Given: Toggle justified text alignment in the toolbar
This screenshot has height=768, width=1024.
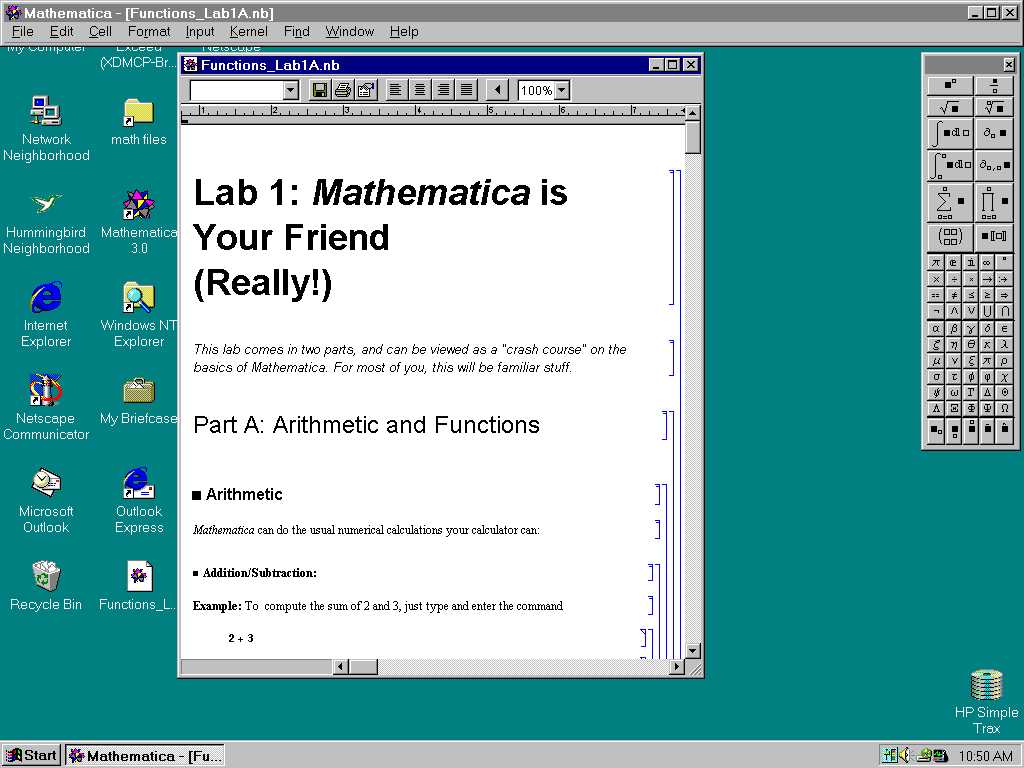Looking at the screenshot, I should tap(466, 89).
